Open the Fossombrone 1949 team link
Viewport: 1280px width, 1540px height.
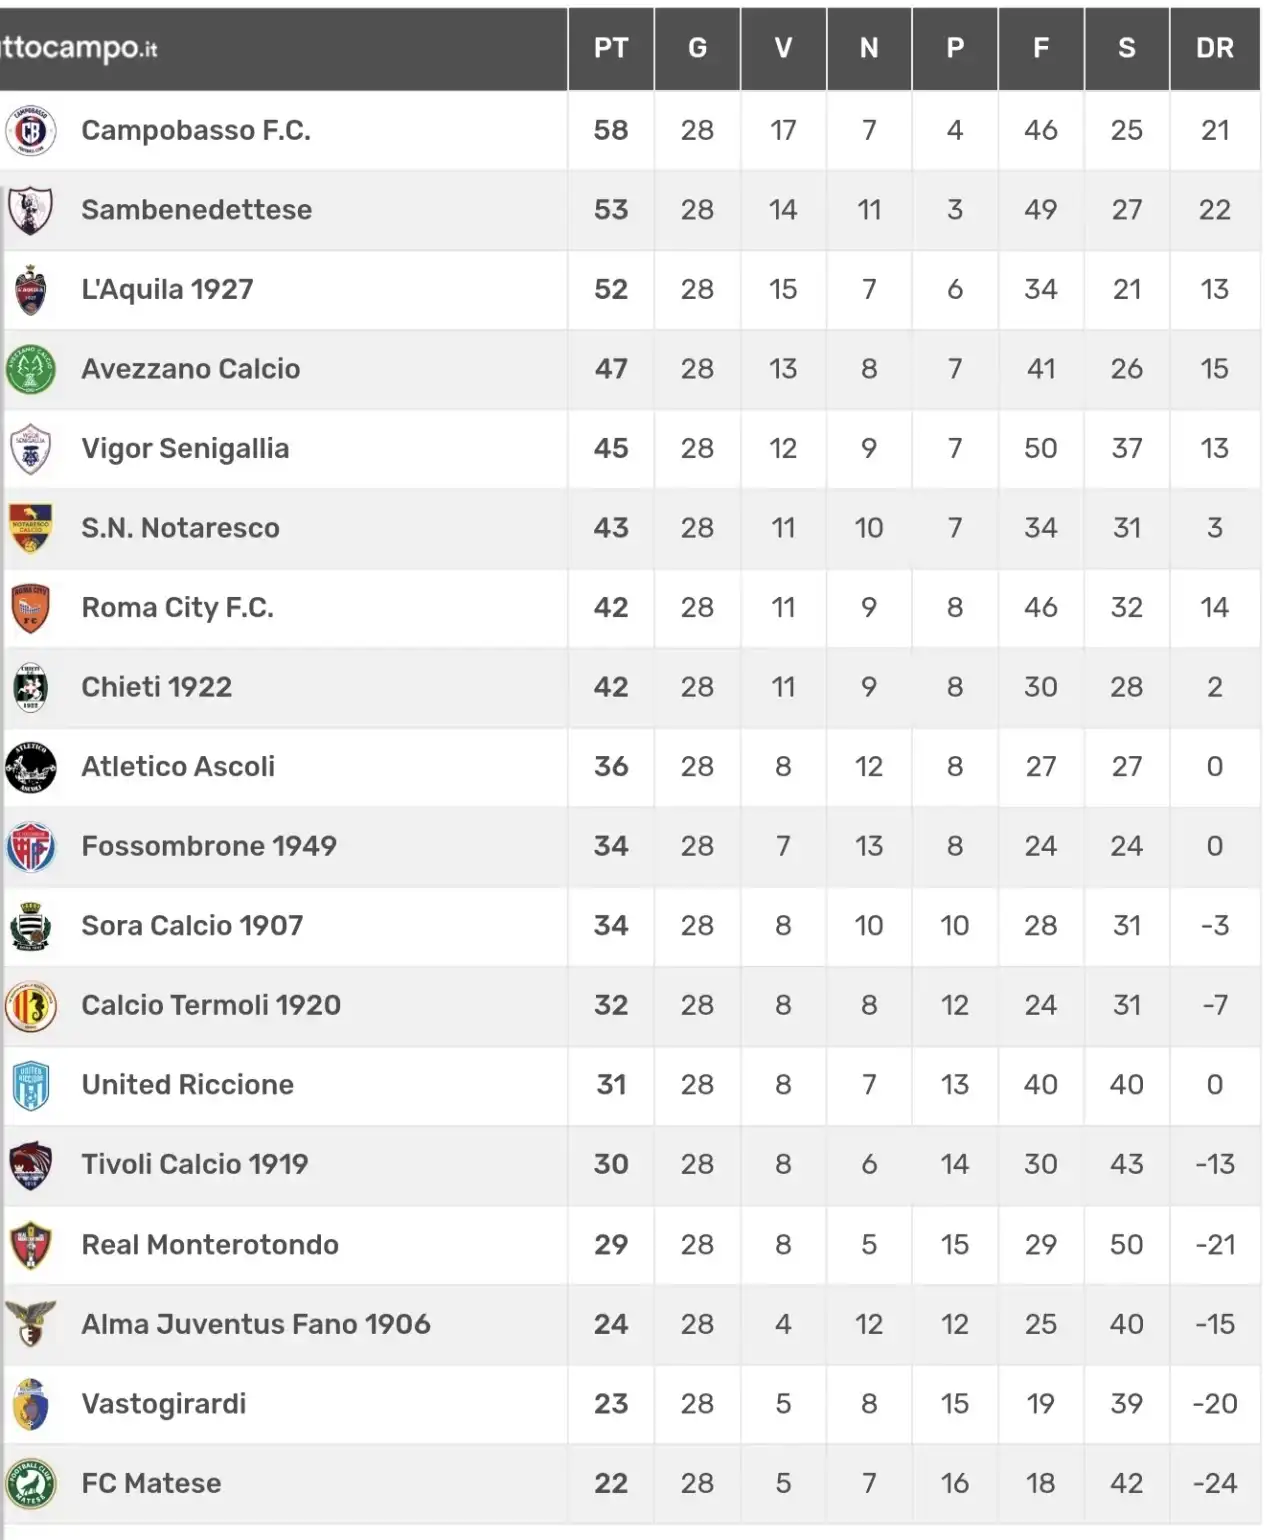pyautogui.click(x=209, y=846)
